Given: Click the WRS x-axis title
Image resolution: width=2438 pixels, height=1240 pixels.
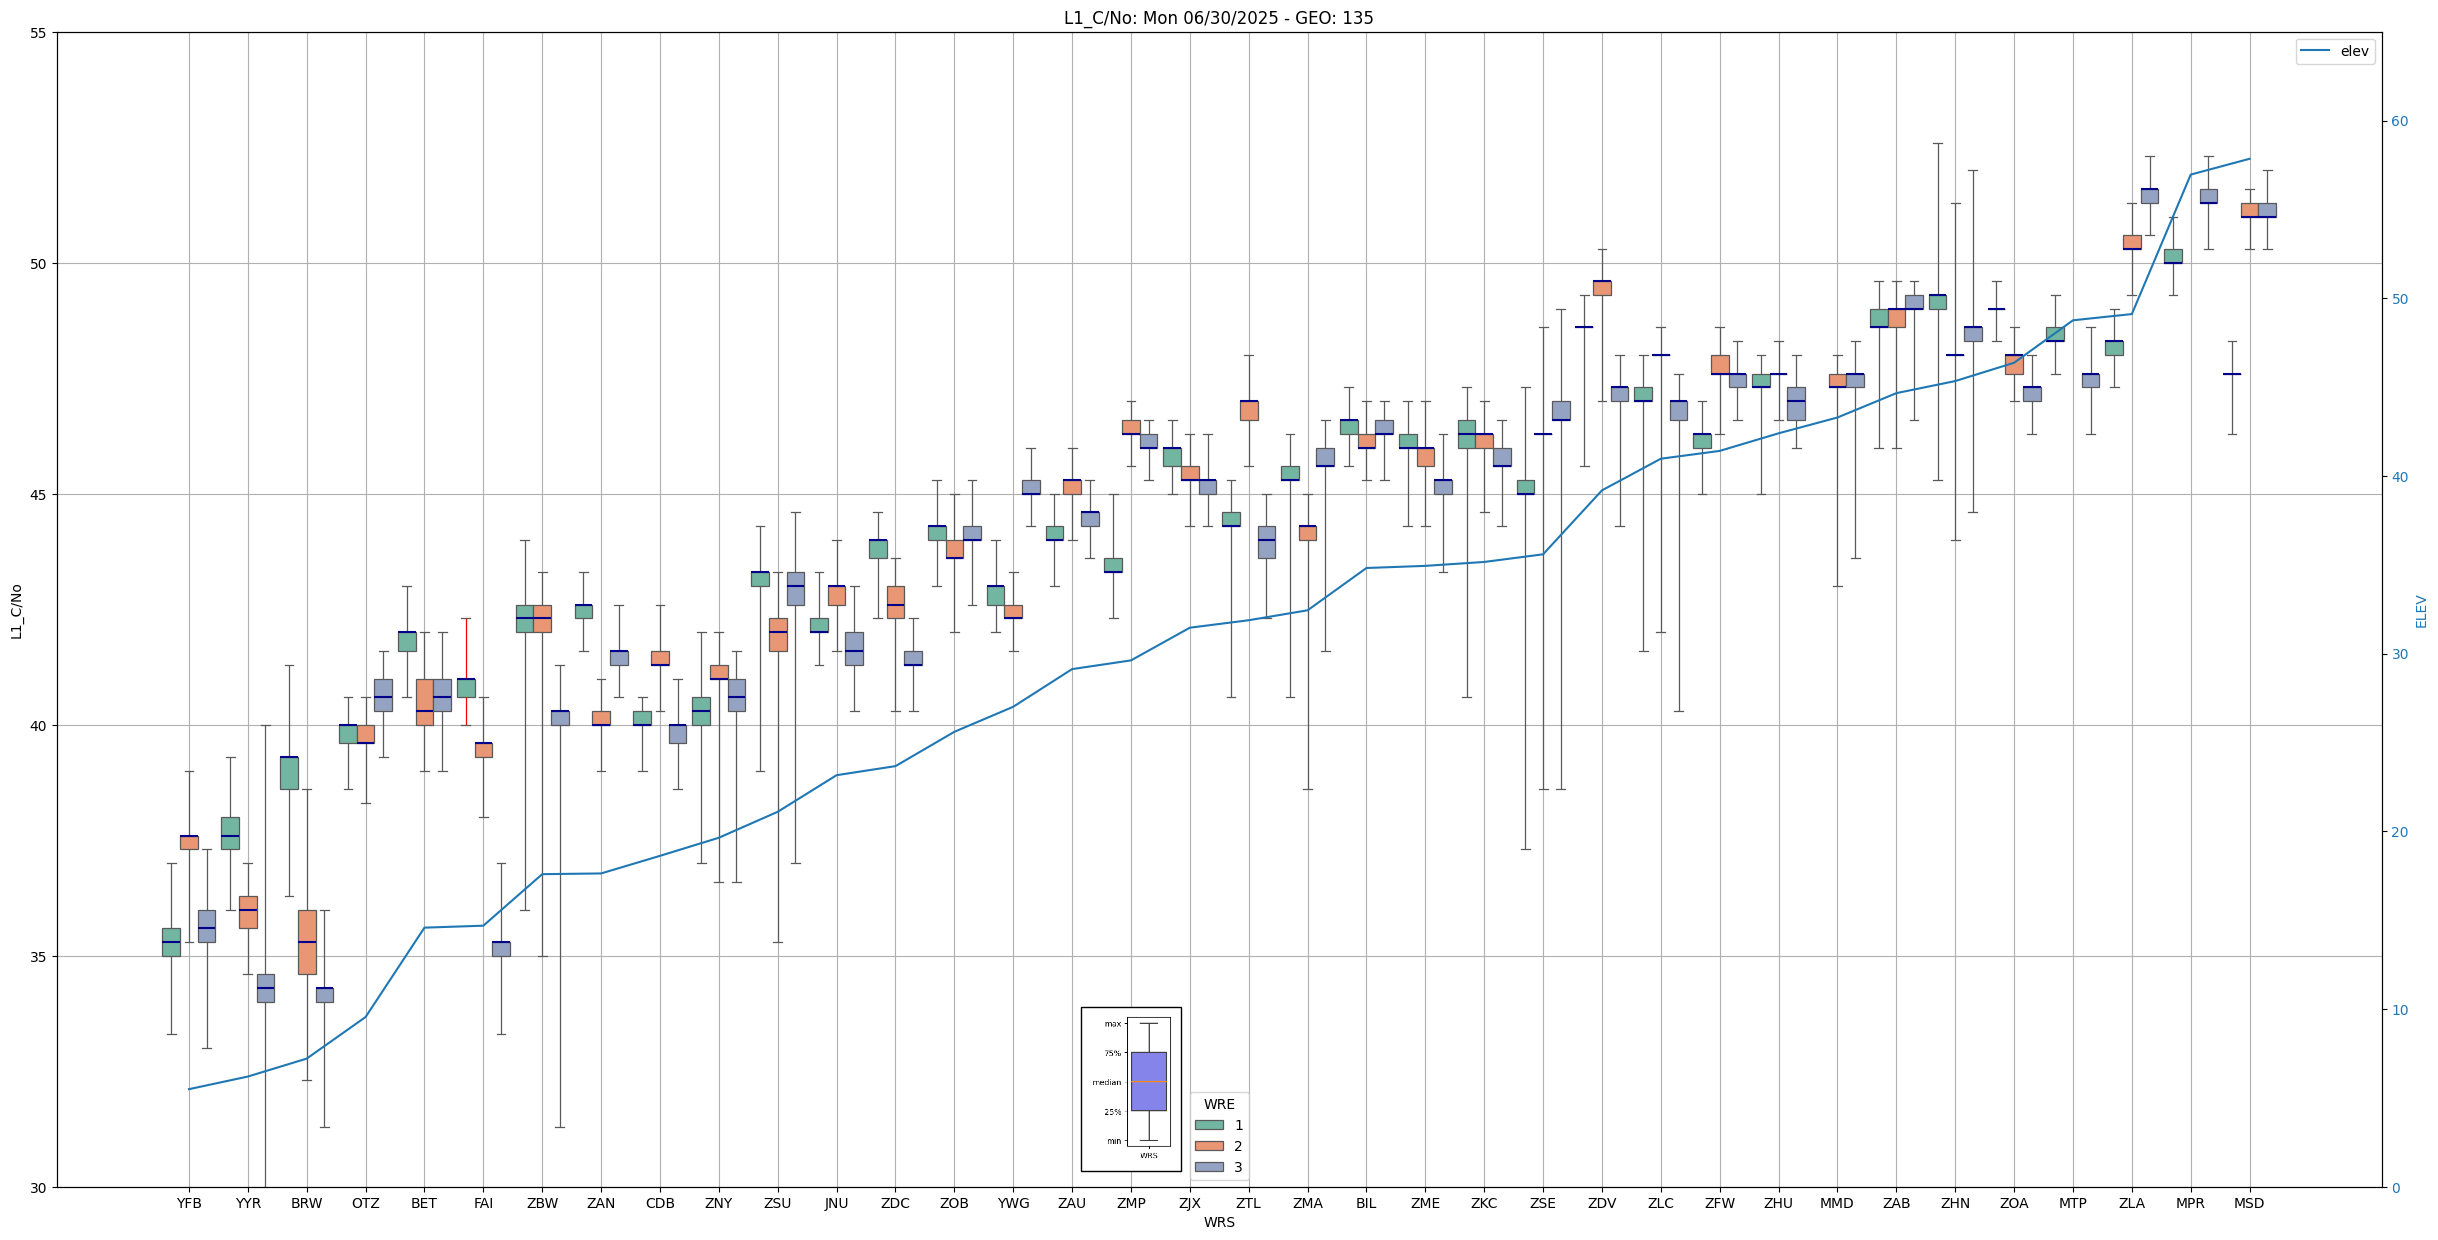Looking at the screenshot, I should (x=1218, y=1222).
